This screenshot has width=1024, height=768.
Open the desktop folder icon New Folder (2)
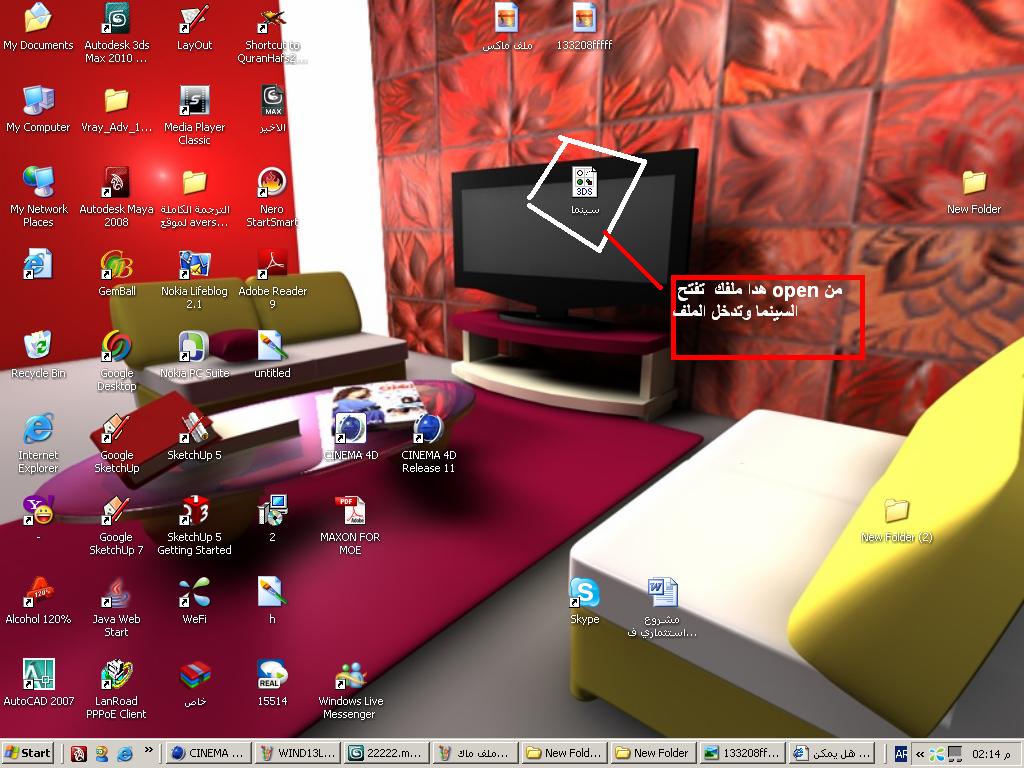(x=897, y=519)
